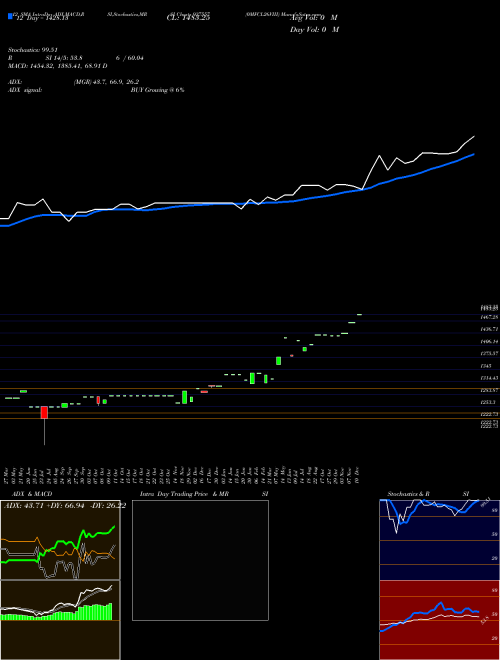Image resolution: width=500 pixels, height=660 pixels.
Task: Click the 'Day Vol: 0 M' label
Action: [314, 30]
